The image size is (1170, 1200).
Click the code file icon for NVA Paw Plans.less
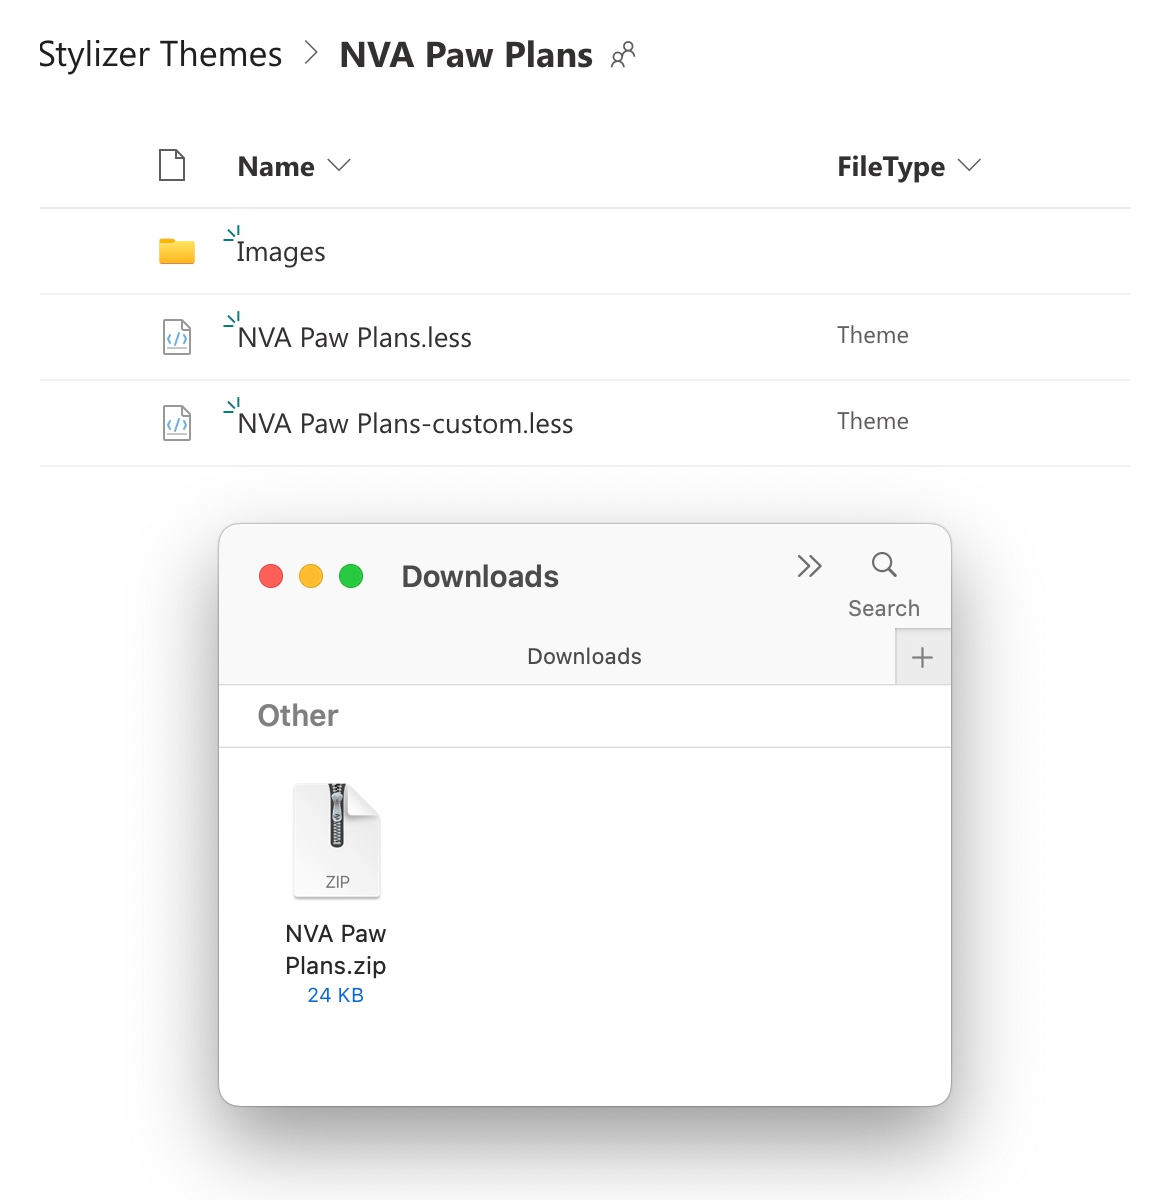[177, 337]
